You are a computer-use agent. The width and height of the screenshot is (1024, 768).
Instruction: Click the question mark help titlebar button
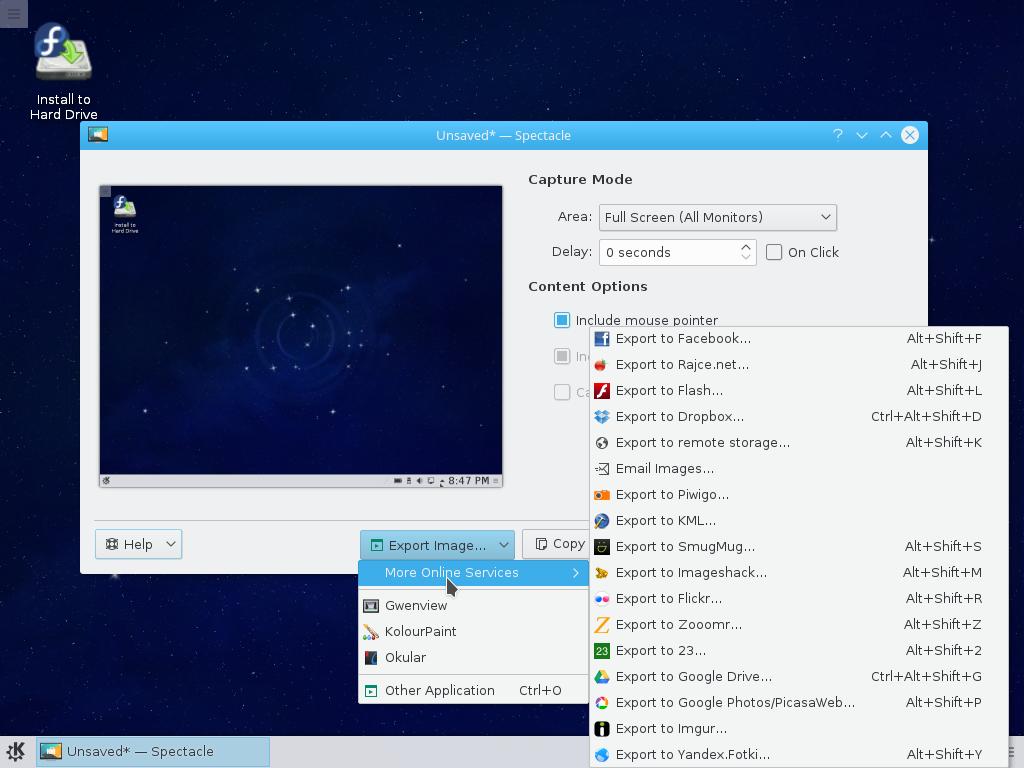coord(838,135)
